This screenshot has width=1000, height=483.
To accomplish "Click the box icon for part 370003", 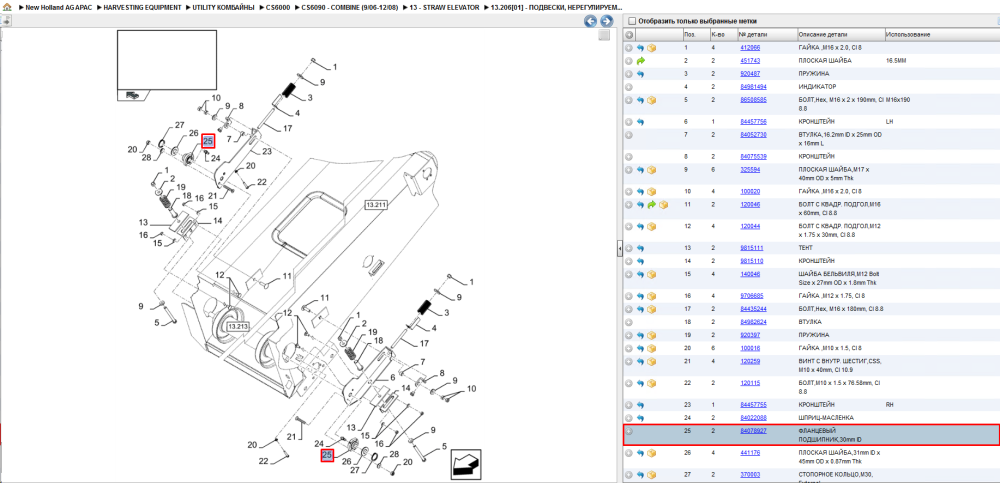I will [652, 475].
